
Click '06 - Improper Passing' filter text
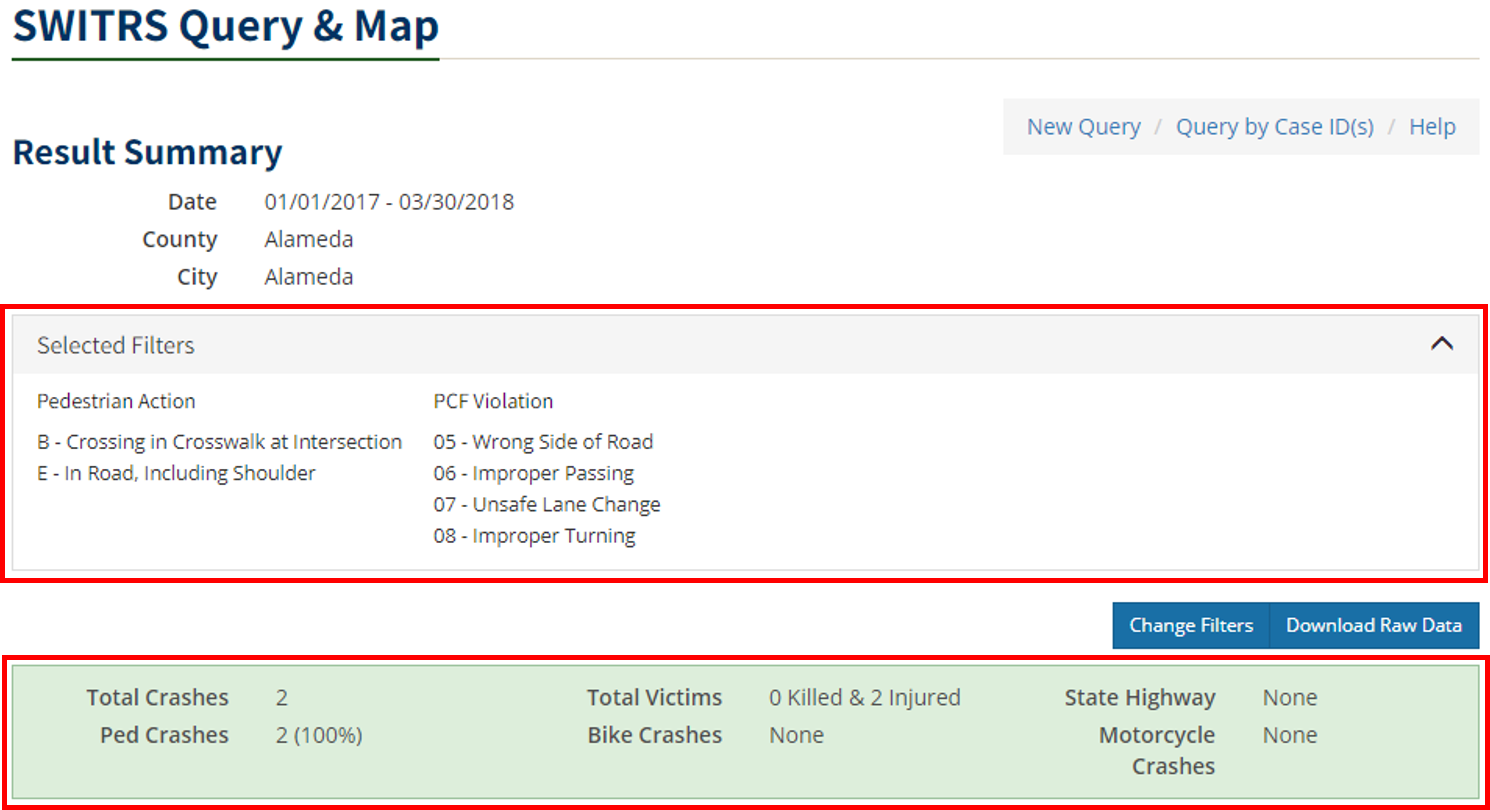click(534, 473)
